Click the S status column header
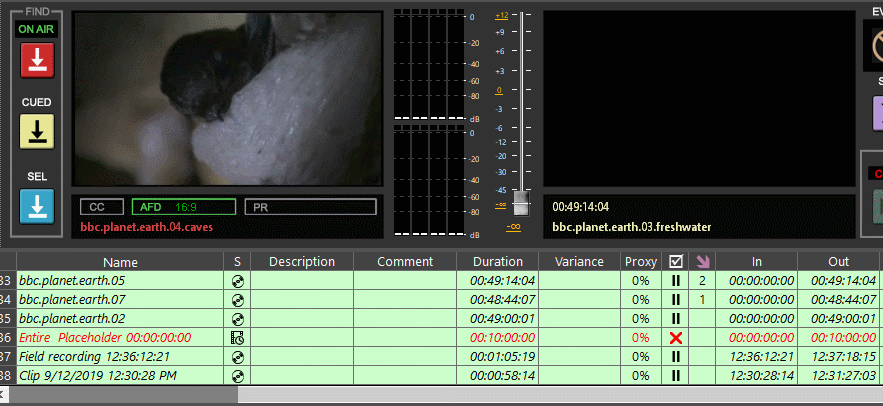883x406 pixels. (237, 261)
